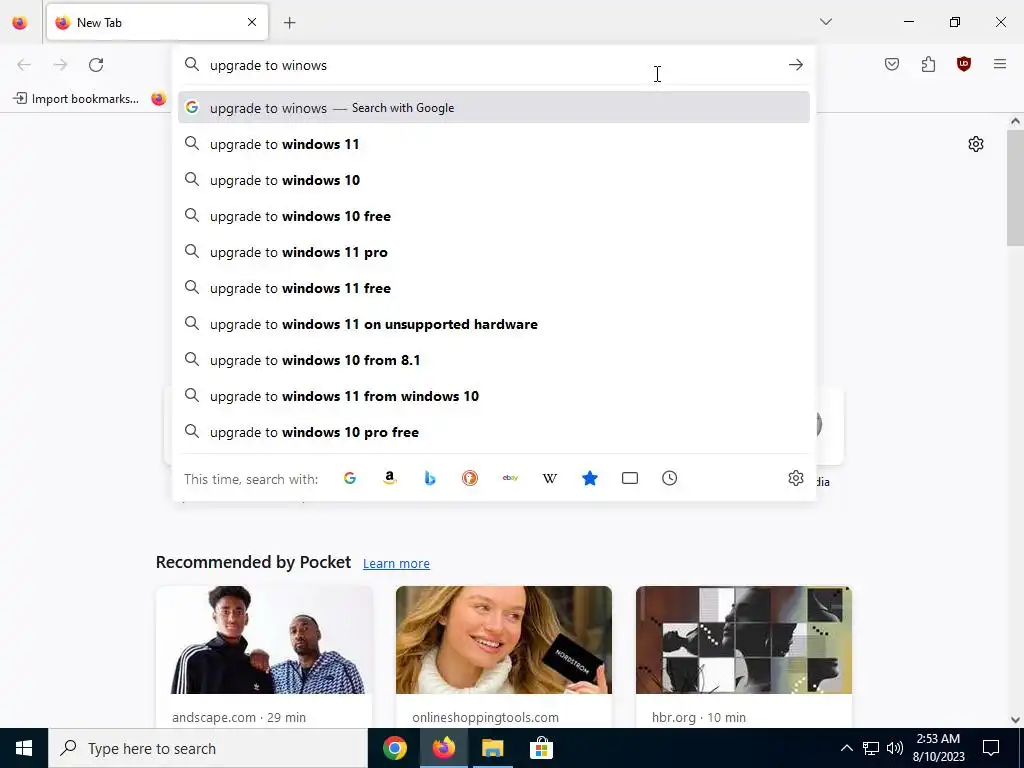The width and height of the screenshot is (1024, 768).
Task: Click the Firefox View icon
Action: click(x=20, y=23)
